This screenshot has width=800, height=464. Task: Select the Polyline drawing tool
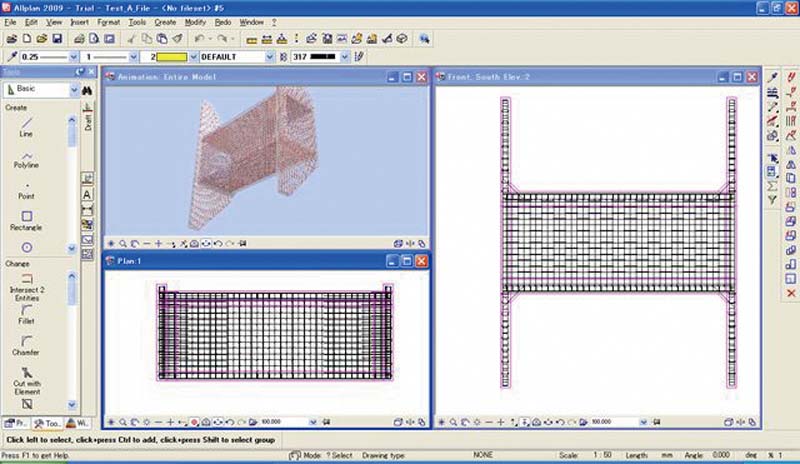[27, 160]
